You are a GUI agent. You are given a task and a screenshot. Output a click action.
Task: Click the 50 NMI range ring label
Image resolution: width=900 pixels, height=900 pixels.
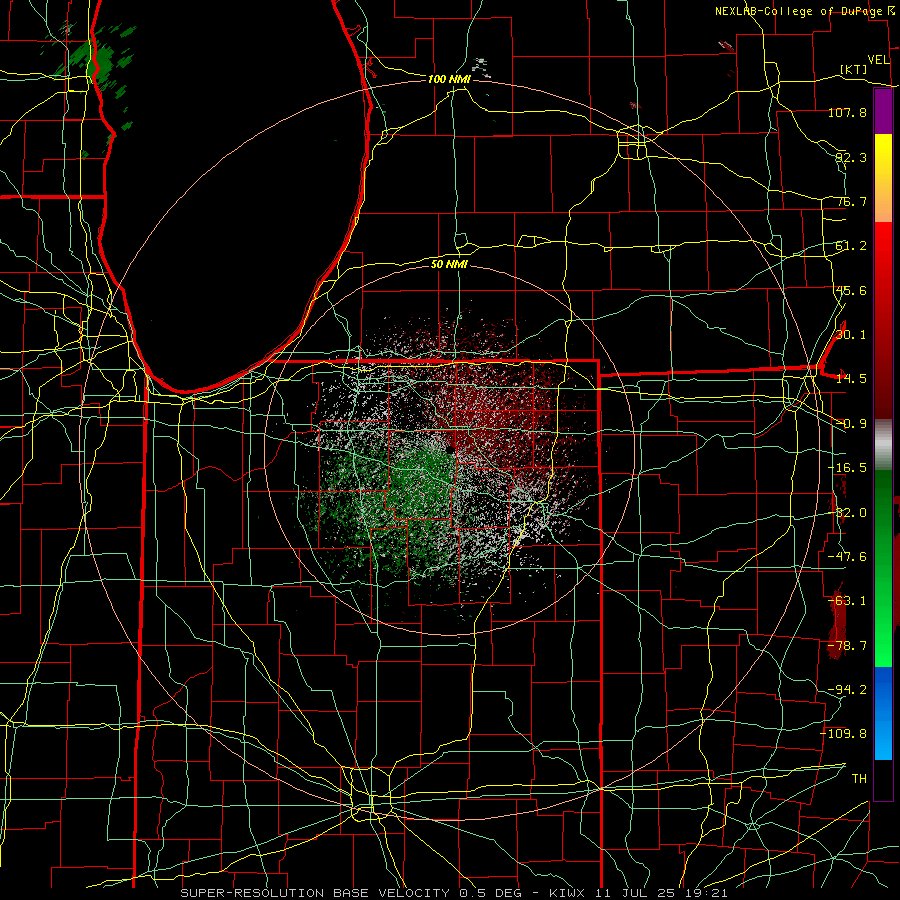pos(449,264)
